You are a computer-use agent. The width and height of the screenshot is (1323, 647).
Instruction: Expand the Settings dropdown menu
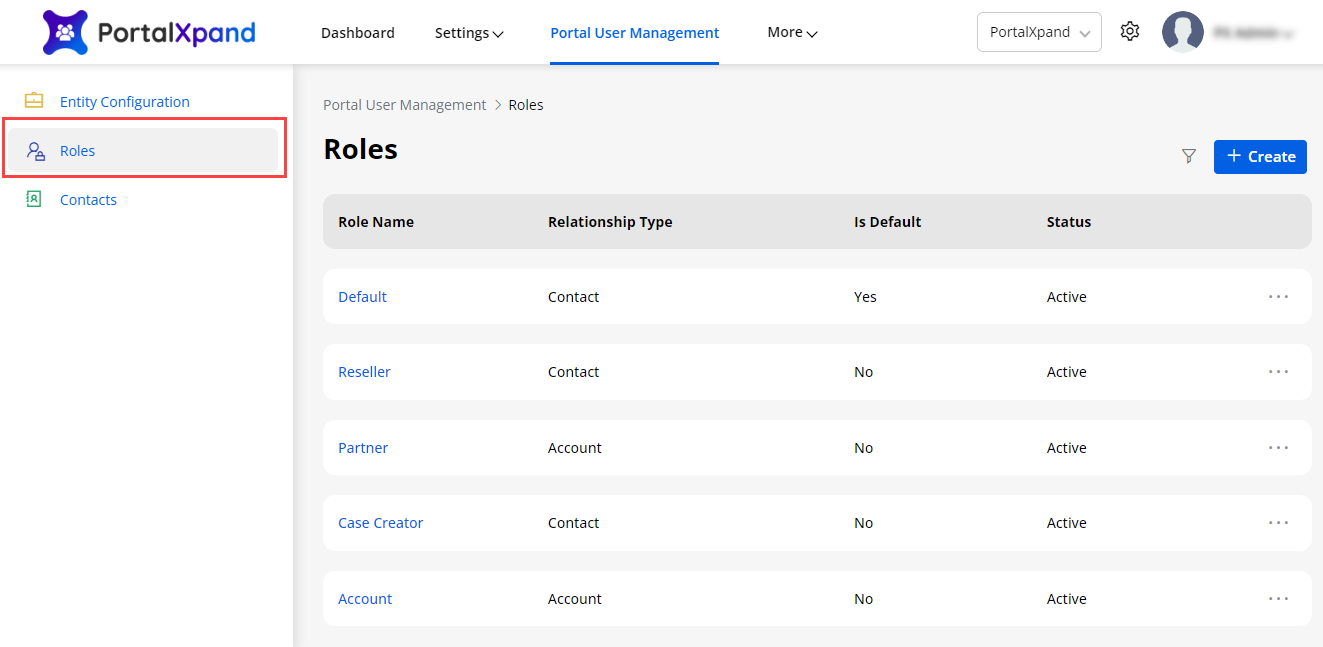click(x=468, y=33)
